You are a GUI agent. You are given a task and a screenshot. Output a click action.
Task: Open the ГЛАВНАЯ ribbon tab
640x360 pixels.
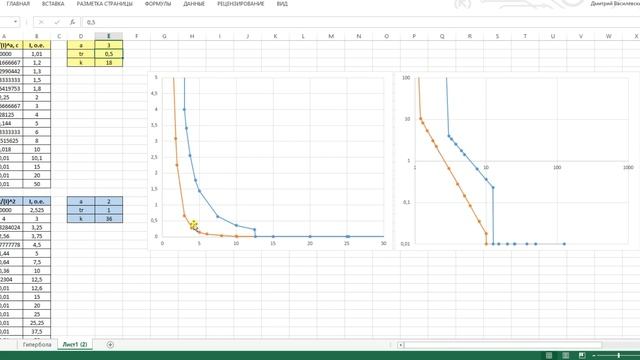[x=18, y=4]
